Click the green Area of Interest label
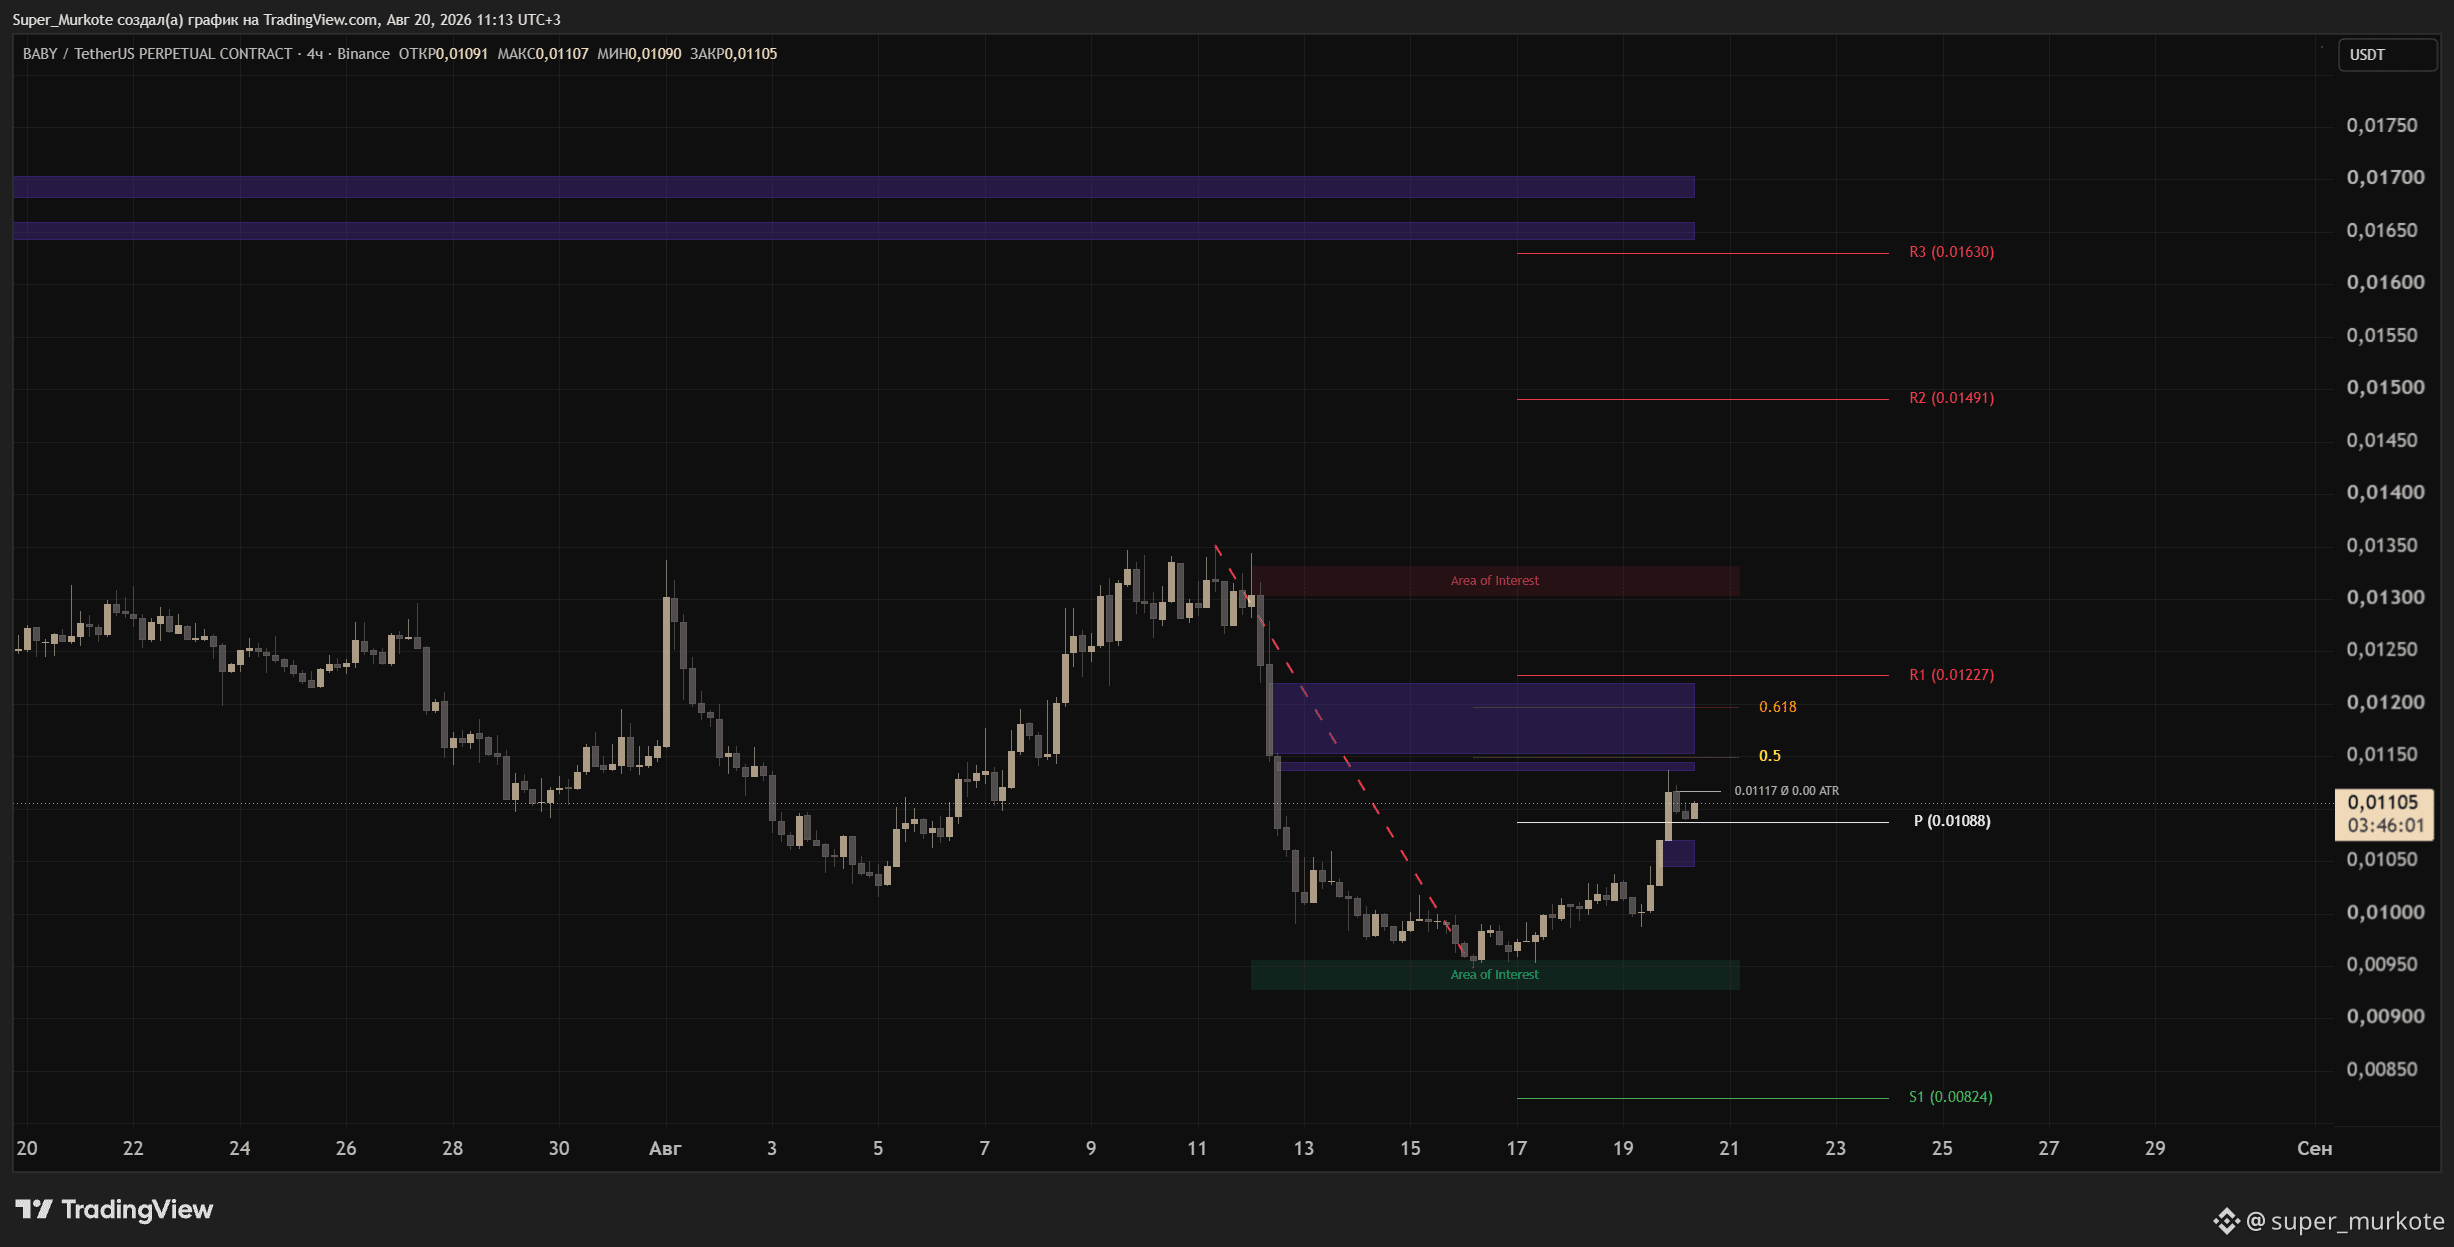2454x1247 pixels. pyautogui.click(x=1494, y=975)
